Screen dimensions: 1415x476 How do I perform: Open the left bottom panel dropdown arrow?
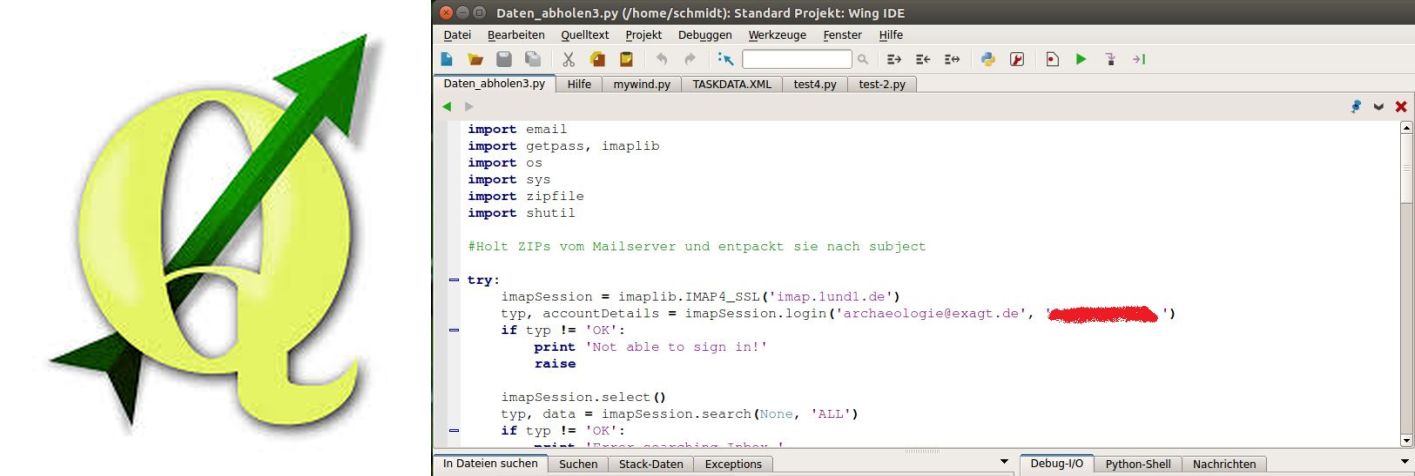1004,464
